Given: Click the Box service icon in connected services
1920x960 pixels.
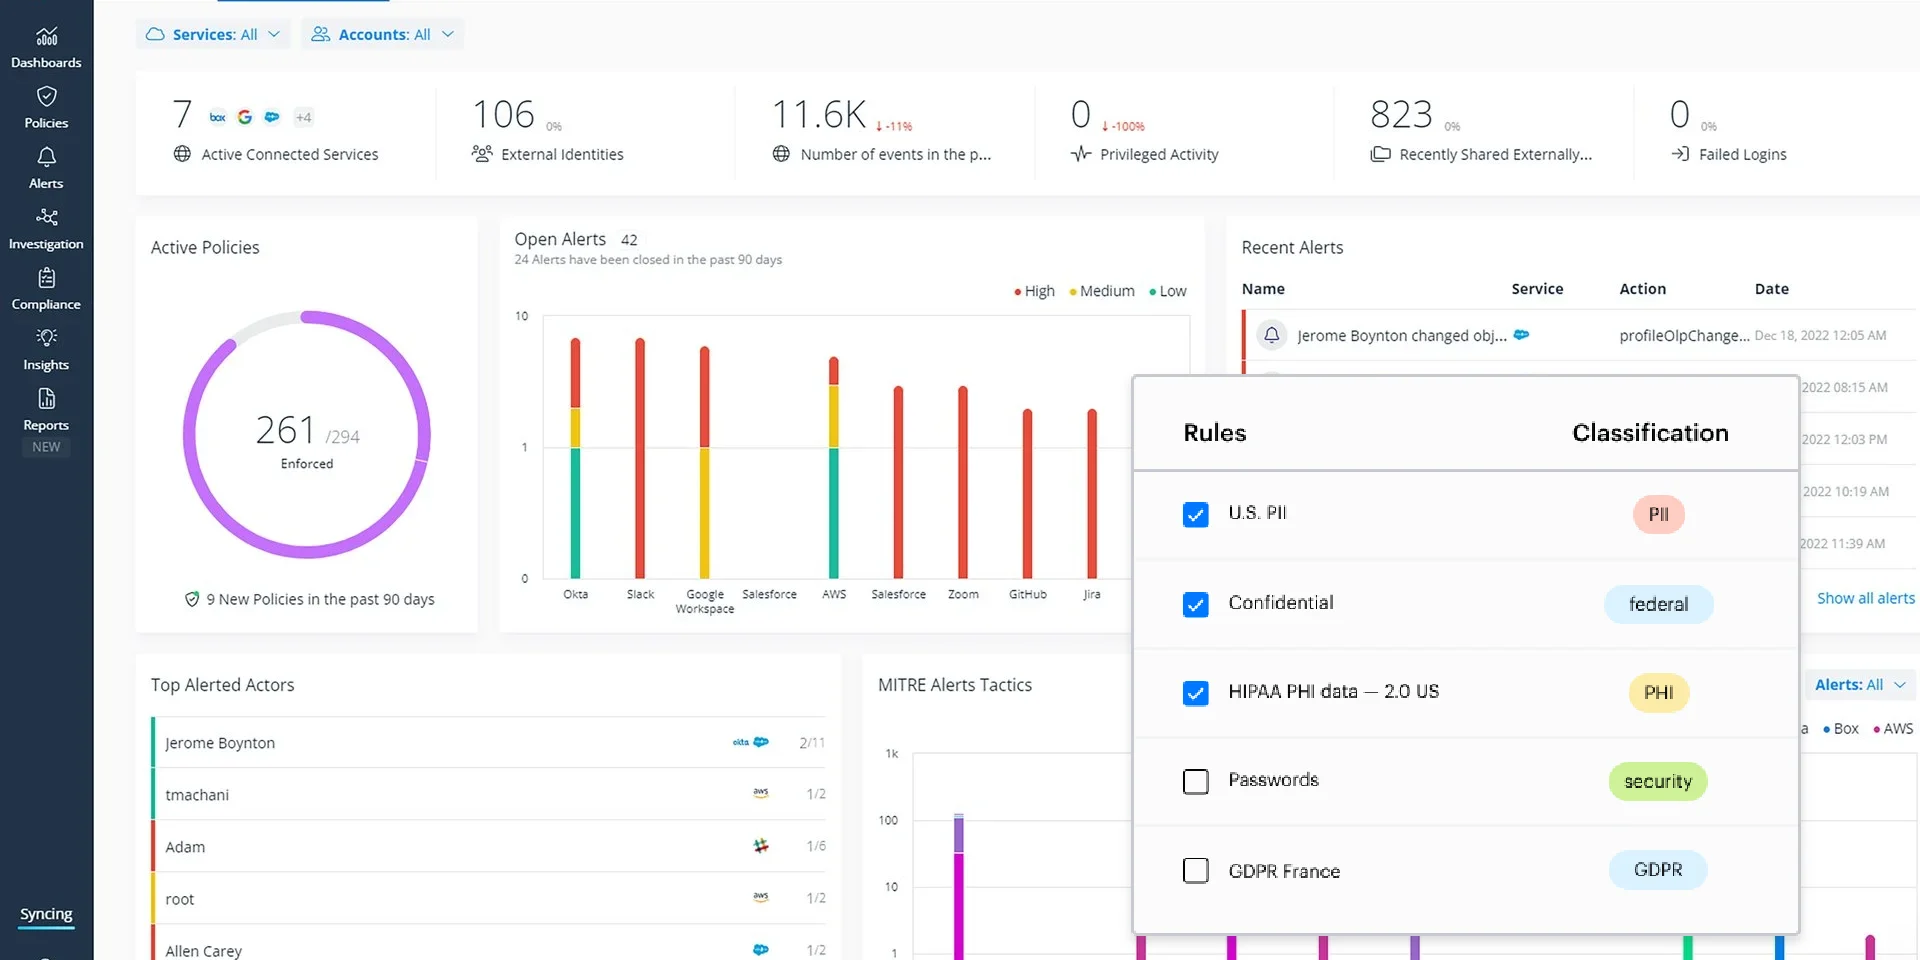Looking at the screenshot, I should (217, 117).
